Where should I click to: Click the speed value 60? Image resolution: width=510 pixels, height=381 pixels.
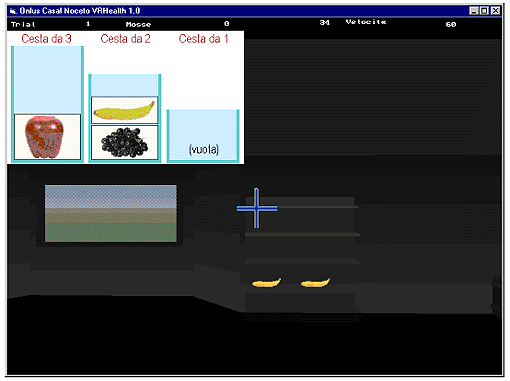coord(451,24)
